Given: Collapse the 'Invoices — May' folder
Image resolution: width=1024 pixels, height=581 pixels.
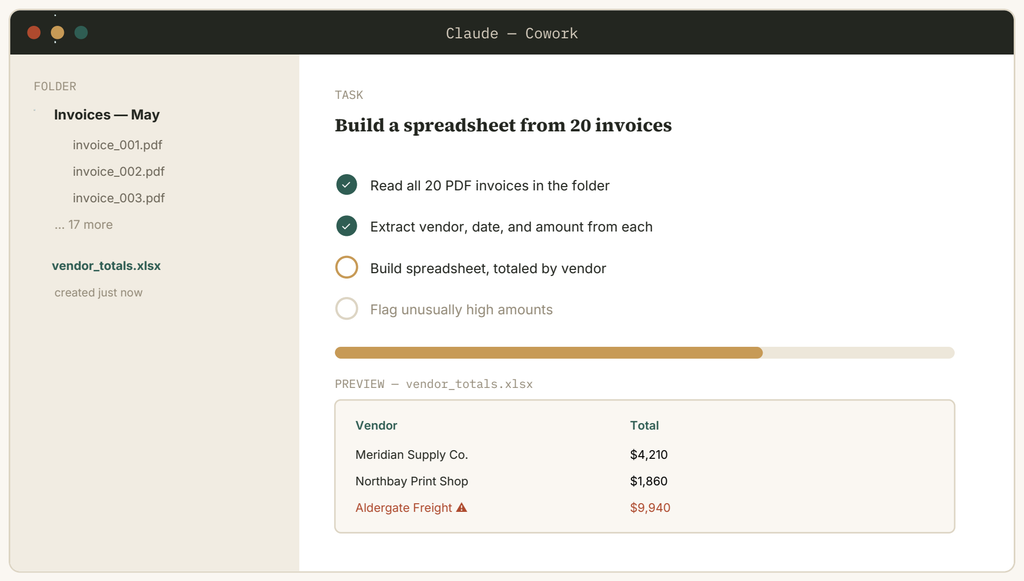Looking at the screenshot, I should click(x=107, y=115).
